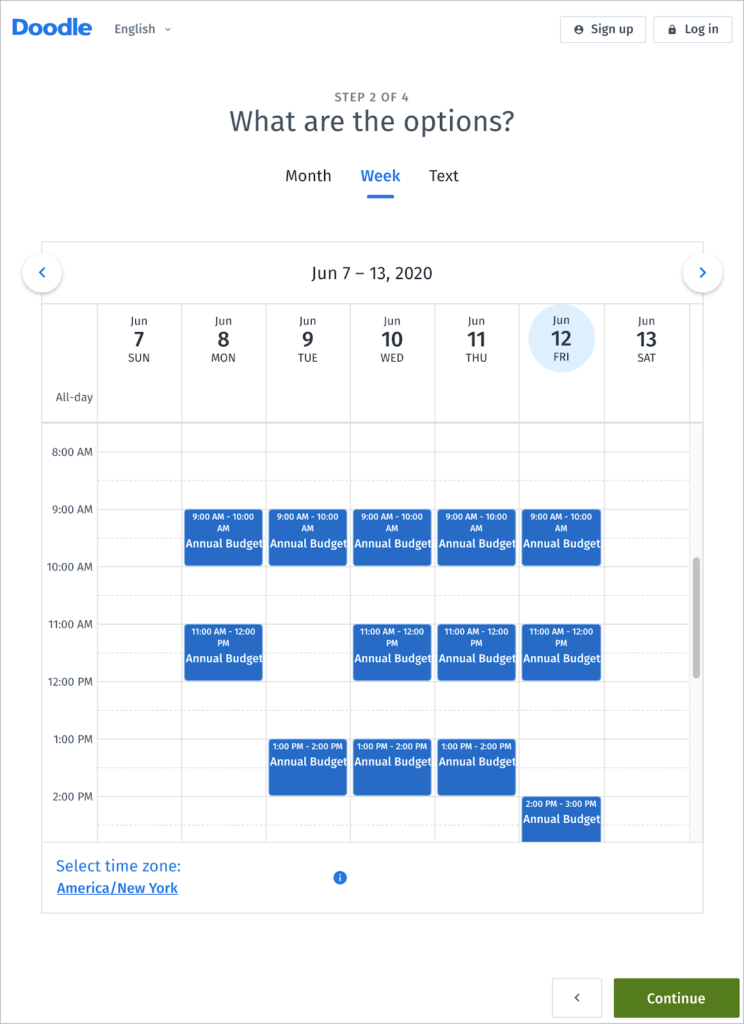Open the English language dropdown
The image size is (744, 1024).
(x=142, y=29)
